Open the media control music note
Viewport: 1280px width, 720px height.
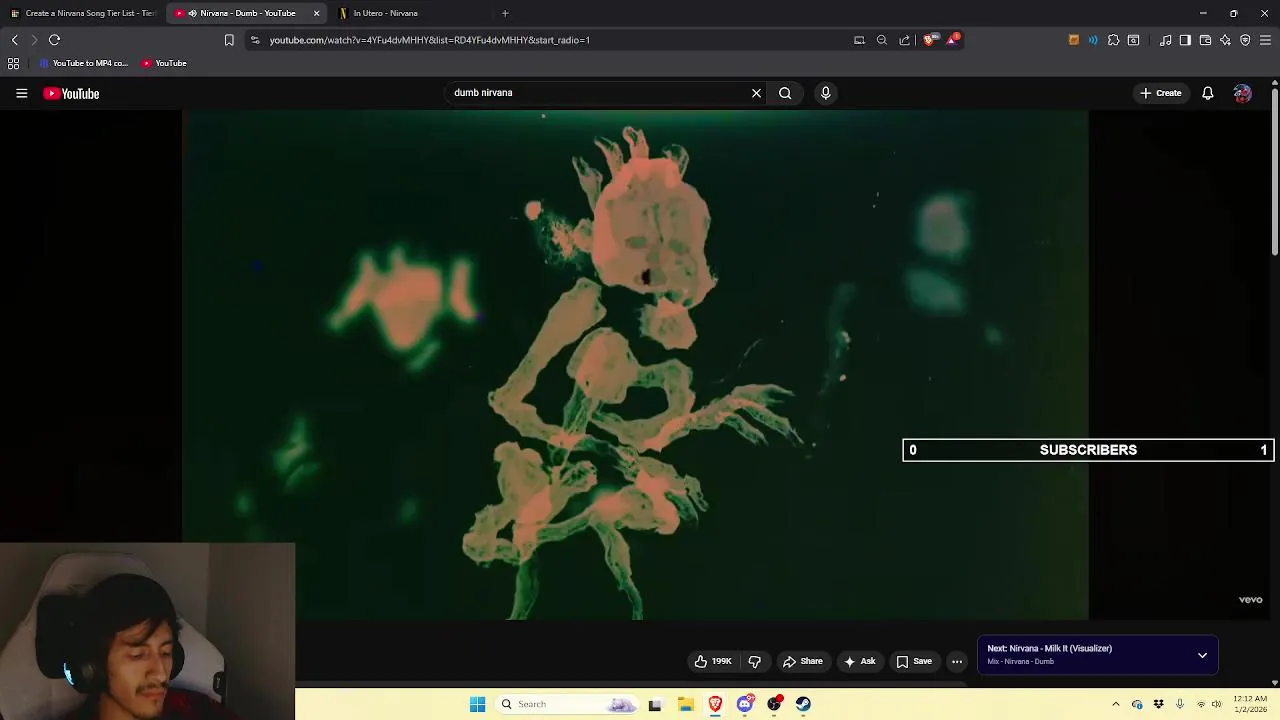coord(1165,40)
